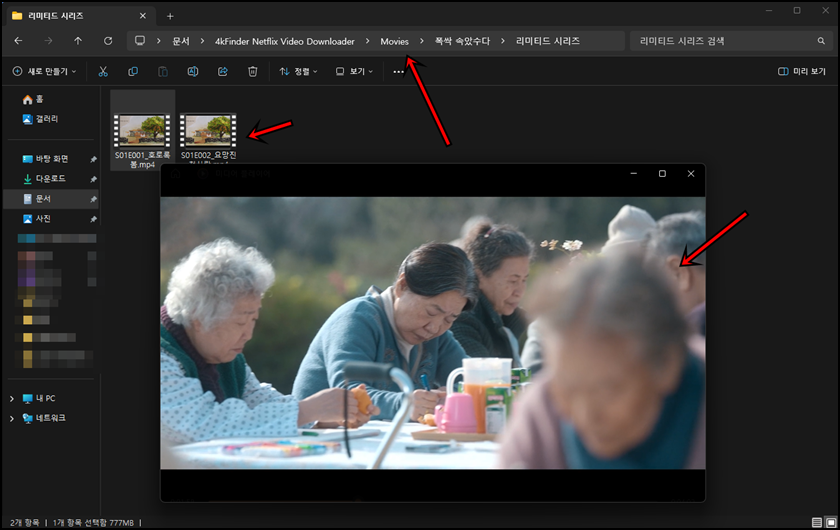Click 문서 in the address breadcrumb
The height and width of the screenshot is (530, 840).
(181, 41)
